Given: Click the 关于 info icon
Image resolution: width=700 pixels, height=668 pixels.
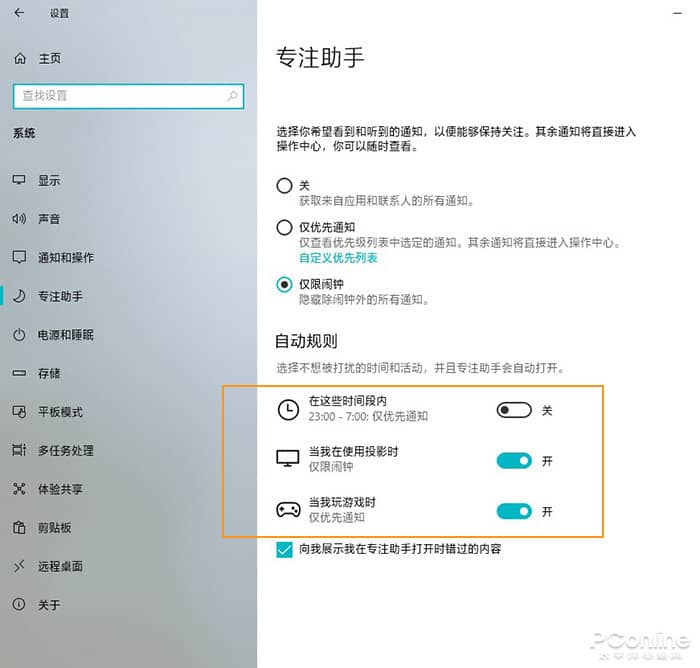Looking at the screenshot, I should [x=19, y=605].
